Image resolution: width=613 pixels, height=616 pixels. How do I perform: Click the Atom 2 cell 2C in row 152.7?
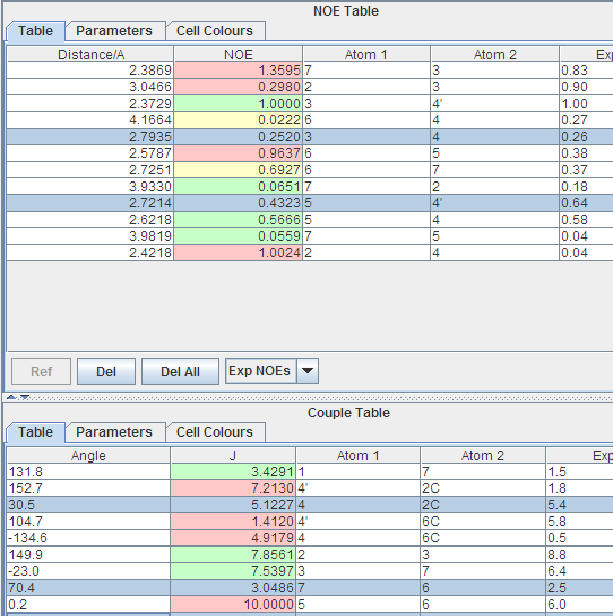[x=483, y=488]
